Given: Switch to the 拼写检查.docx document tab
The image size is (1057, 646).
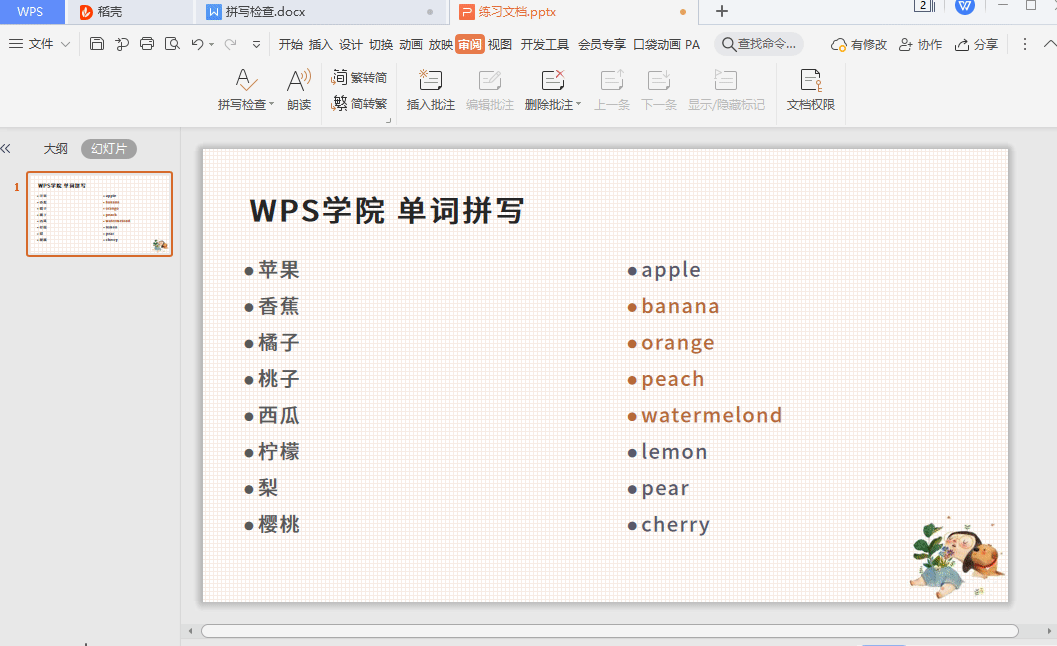Looking at the screenshot, I should pyautogui.click(x=265, y=12).
